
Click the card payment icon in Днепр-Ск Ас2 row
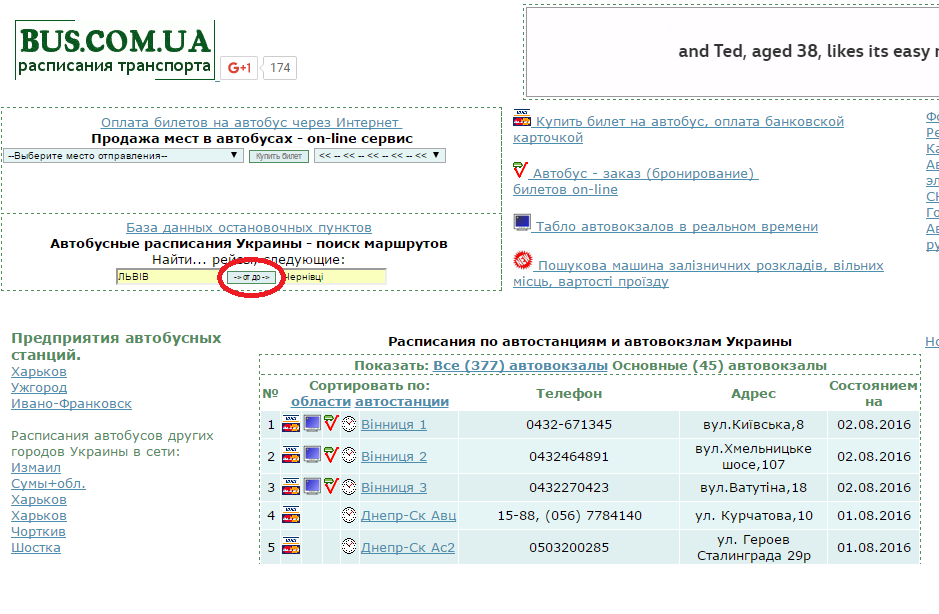click(290, 547)
